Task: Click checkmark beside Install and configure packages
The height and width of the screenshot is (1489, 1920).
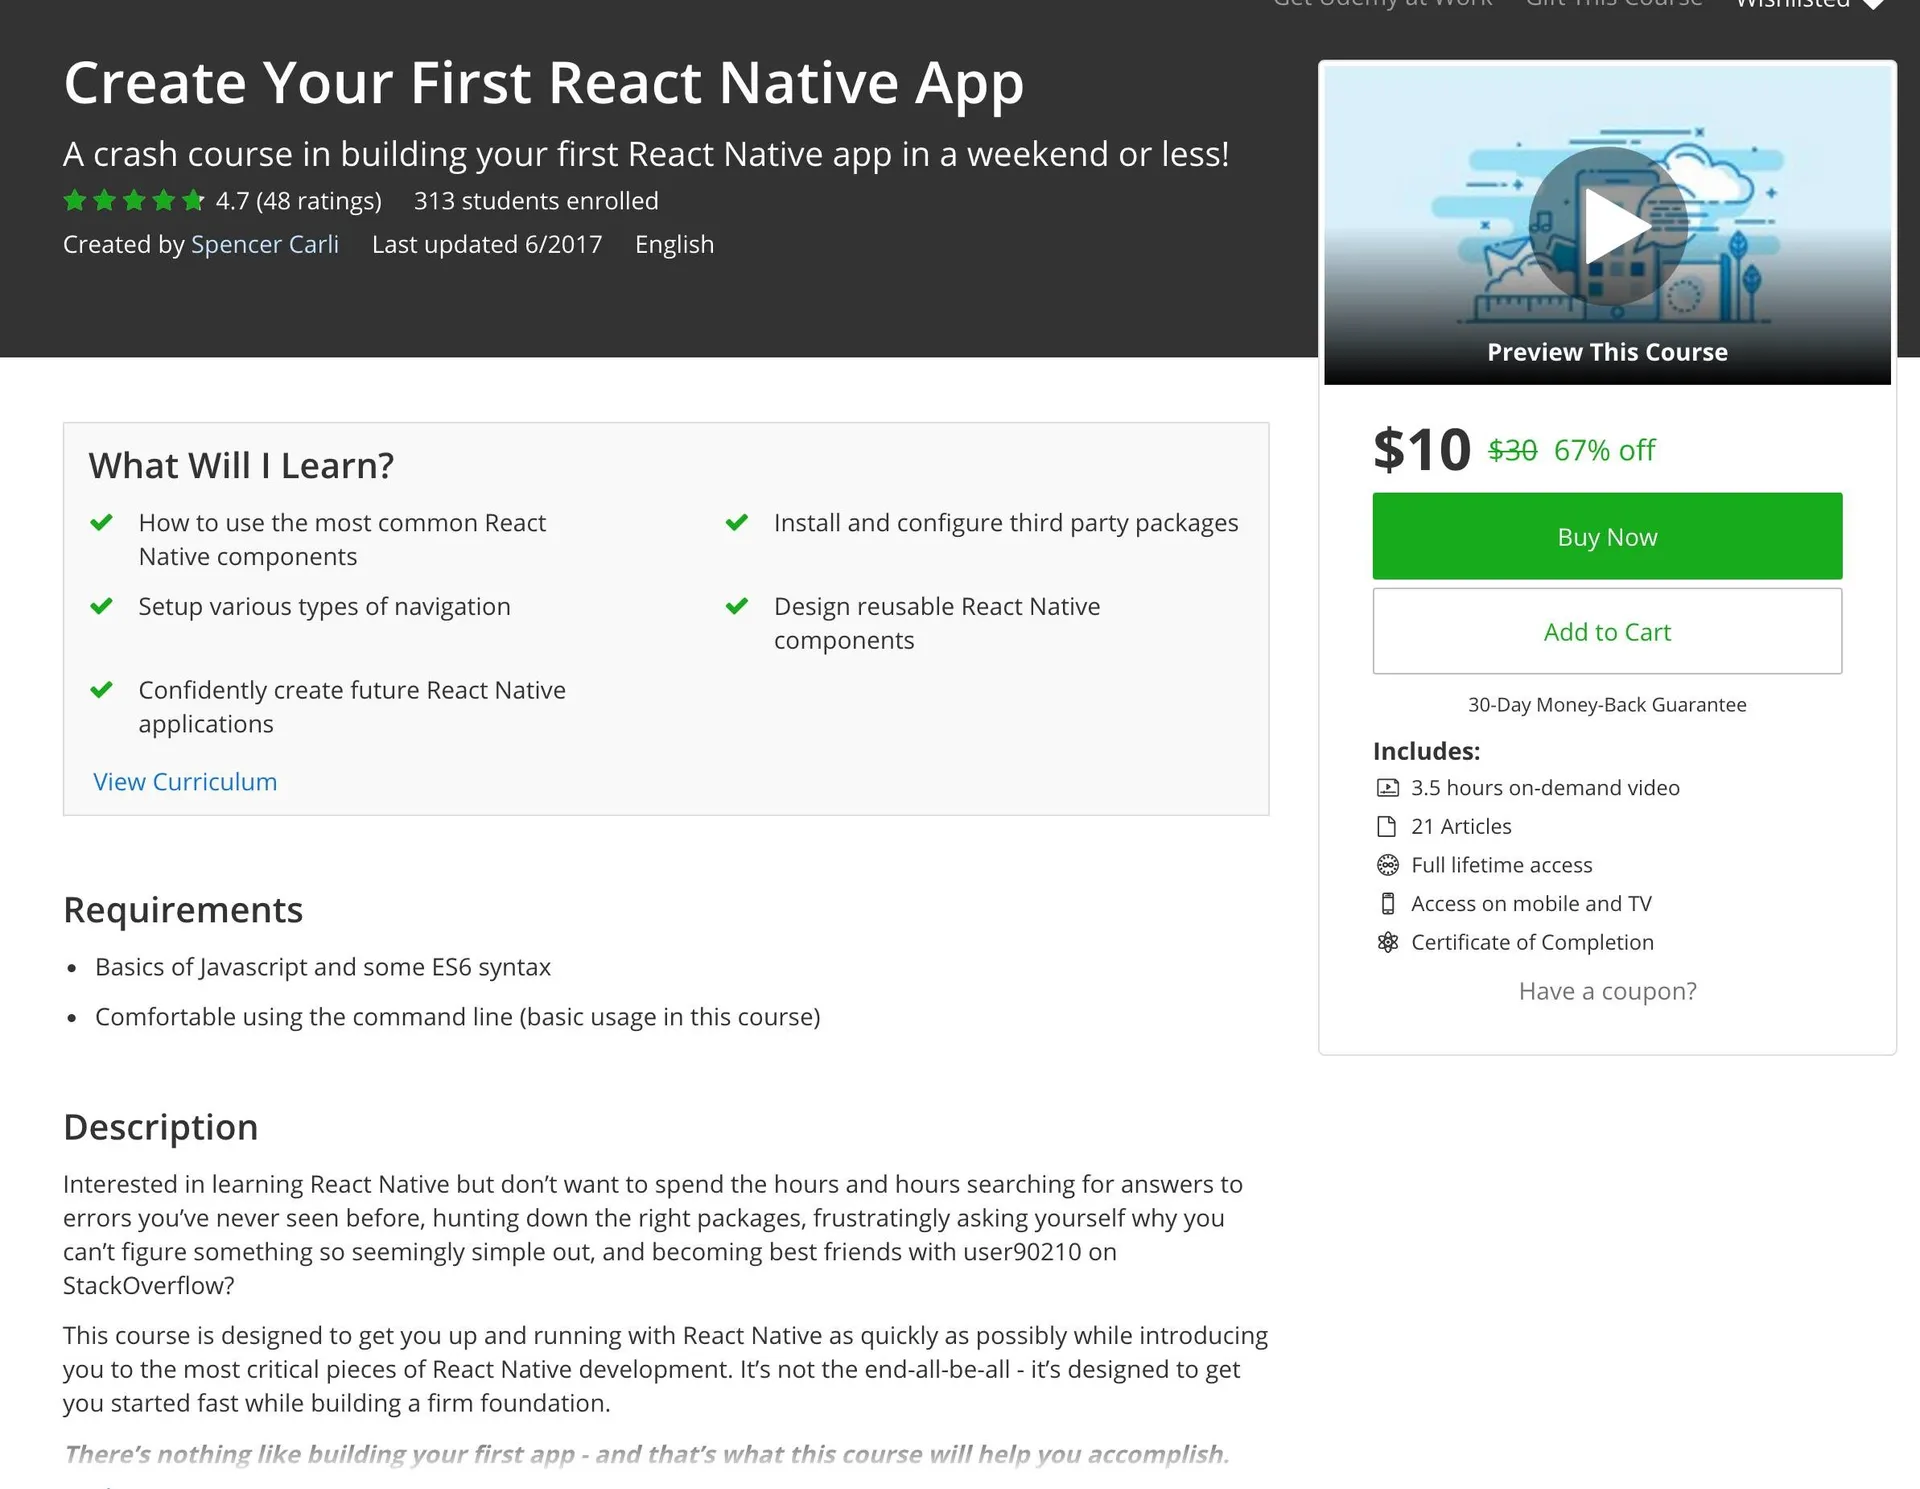Action: tap(737, 523)
